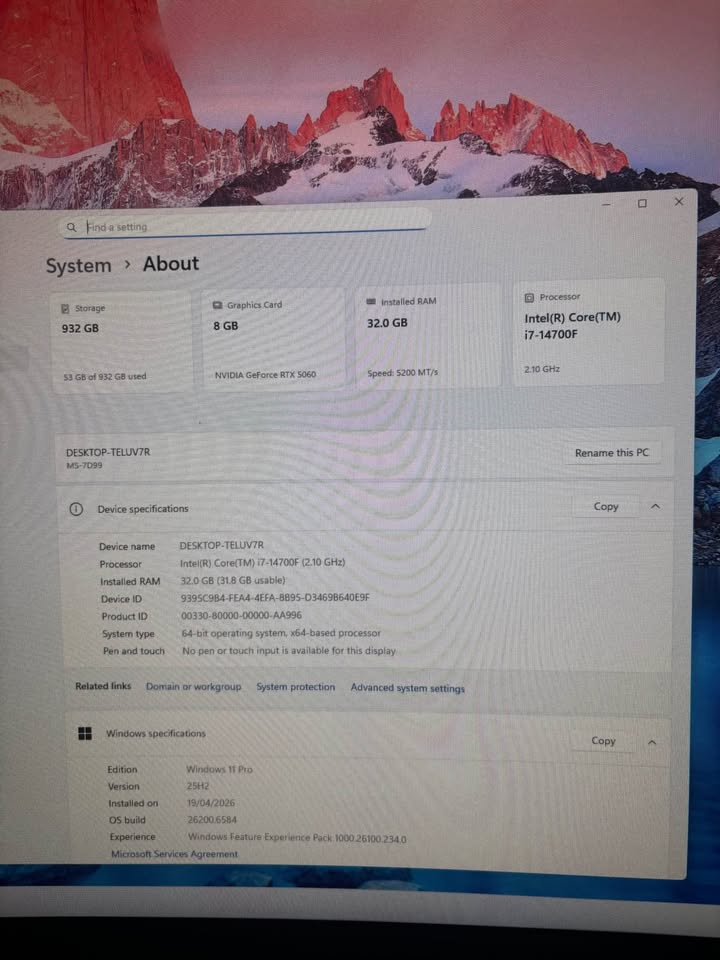The width and height of the screenshot is (720, 960).
Task: Minimize the Settings window
Action: click(606, 204)
